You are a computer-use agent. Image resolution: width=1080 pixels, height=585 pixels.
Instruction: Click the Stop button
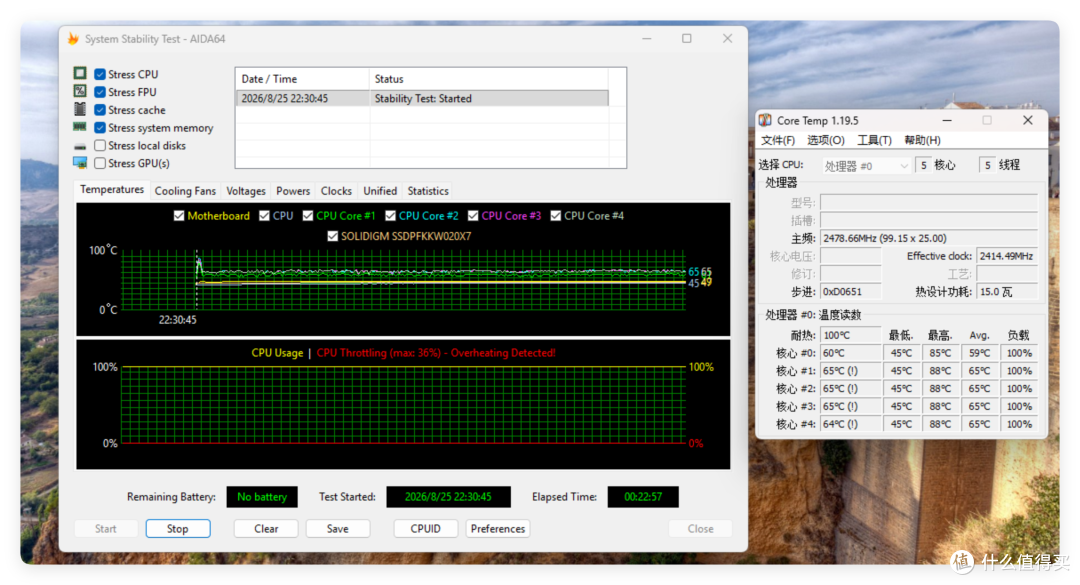coord(178,528)
